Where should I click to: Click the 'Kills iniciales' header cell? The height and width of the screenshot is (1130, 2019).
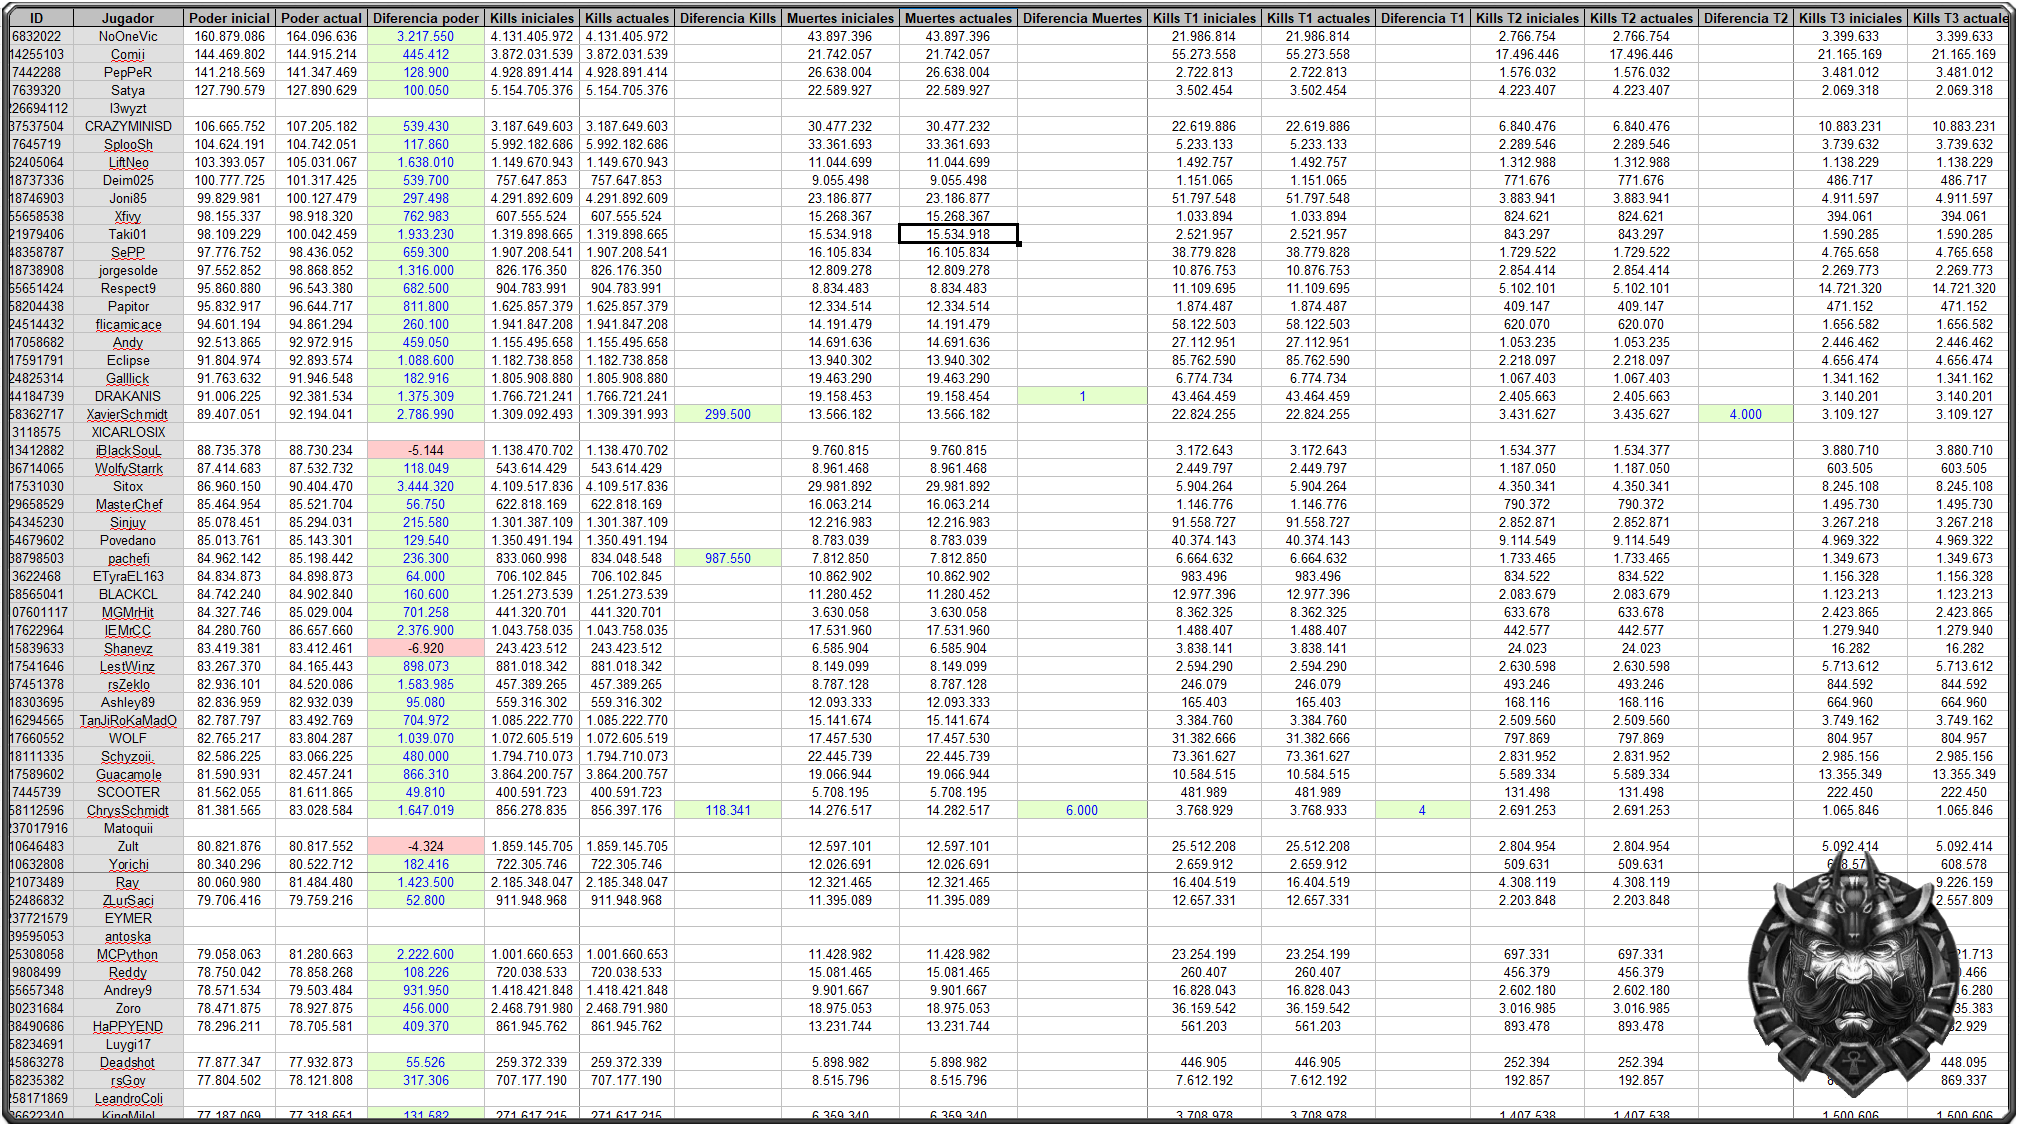click(x=532, y=18)
